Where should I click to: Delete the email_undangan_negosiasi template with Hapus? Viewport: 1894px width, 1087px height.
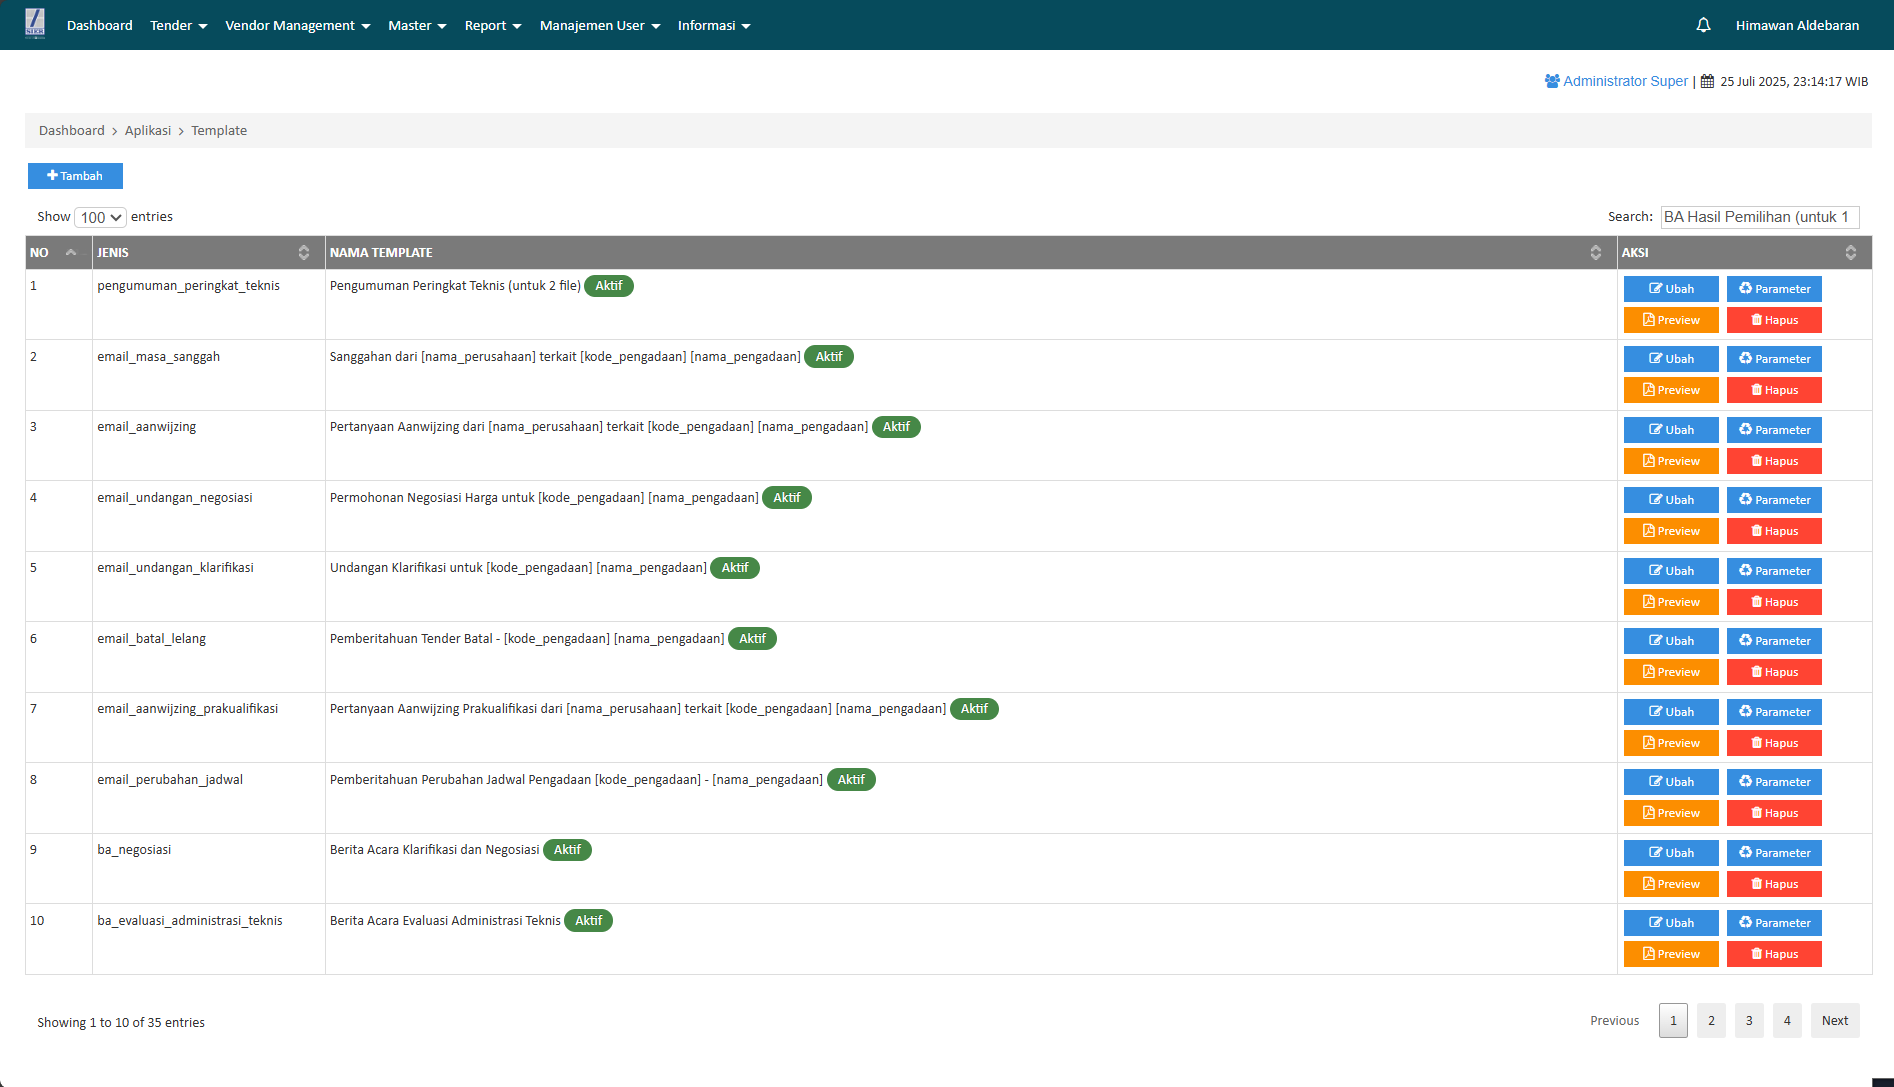pos(1773,531)
